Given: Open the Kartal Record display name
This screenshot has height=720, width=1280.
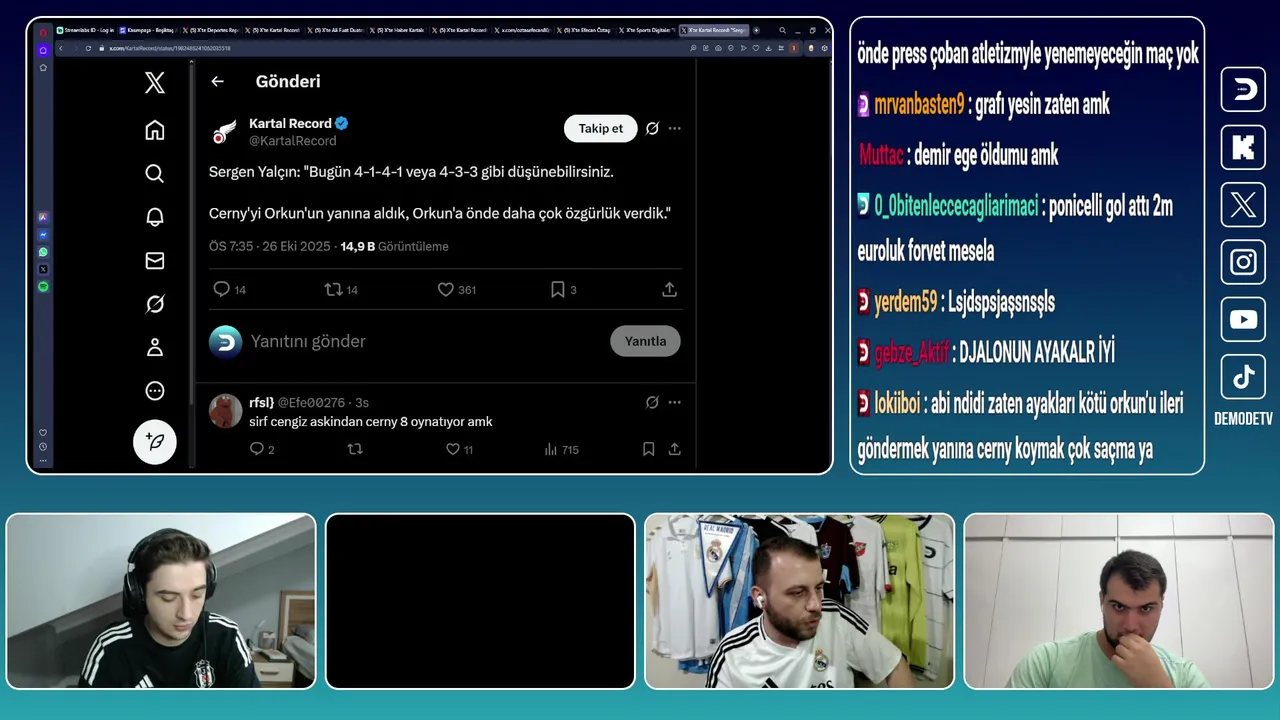Looking at the screenshot, I should [290, 123].
